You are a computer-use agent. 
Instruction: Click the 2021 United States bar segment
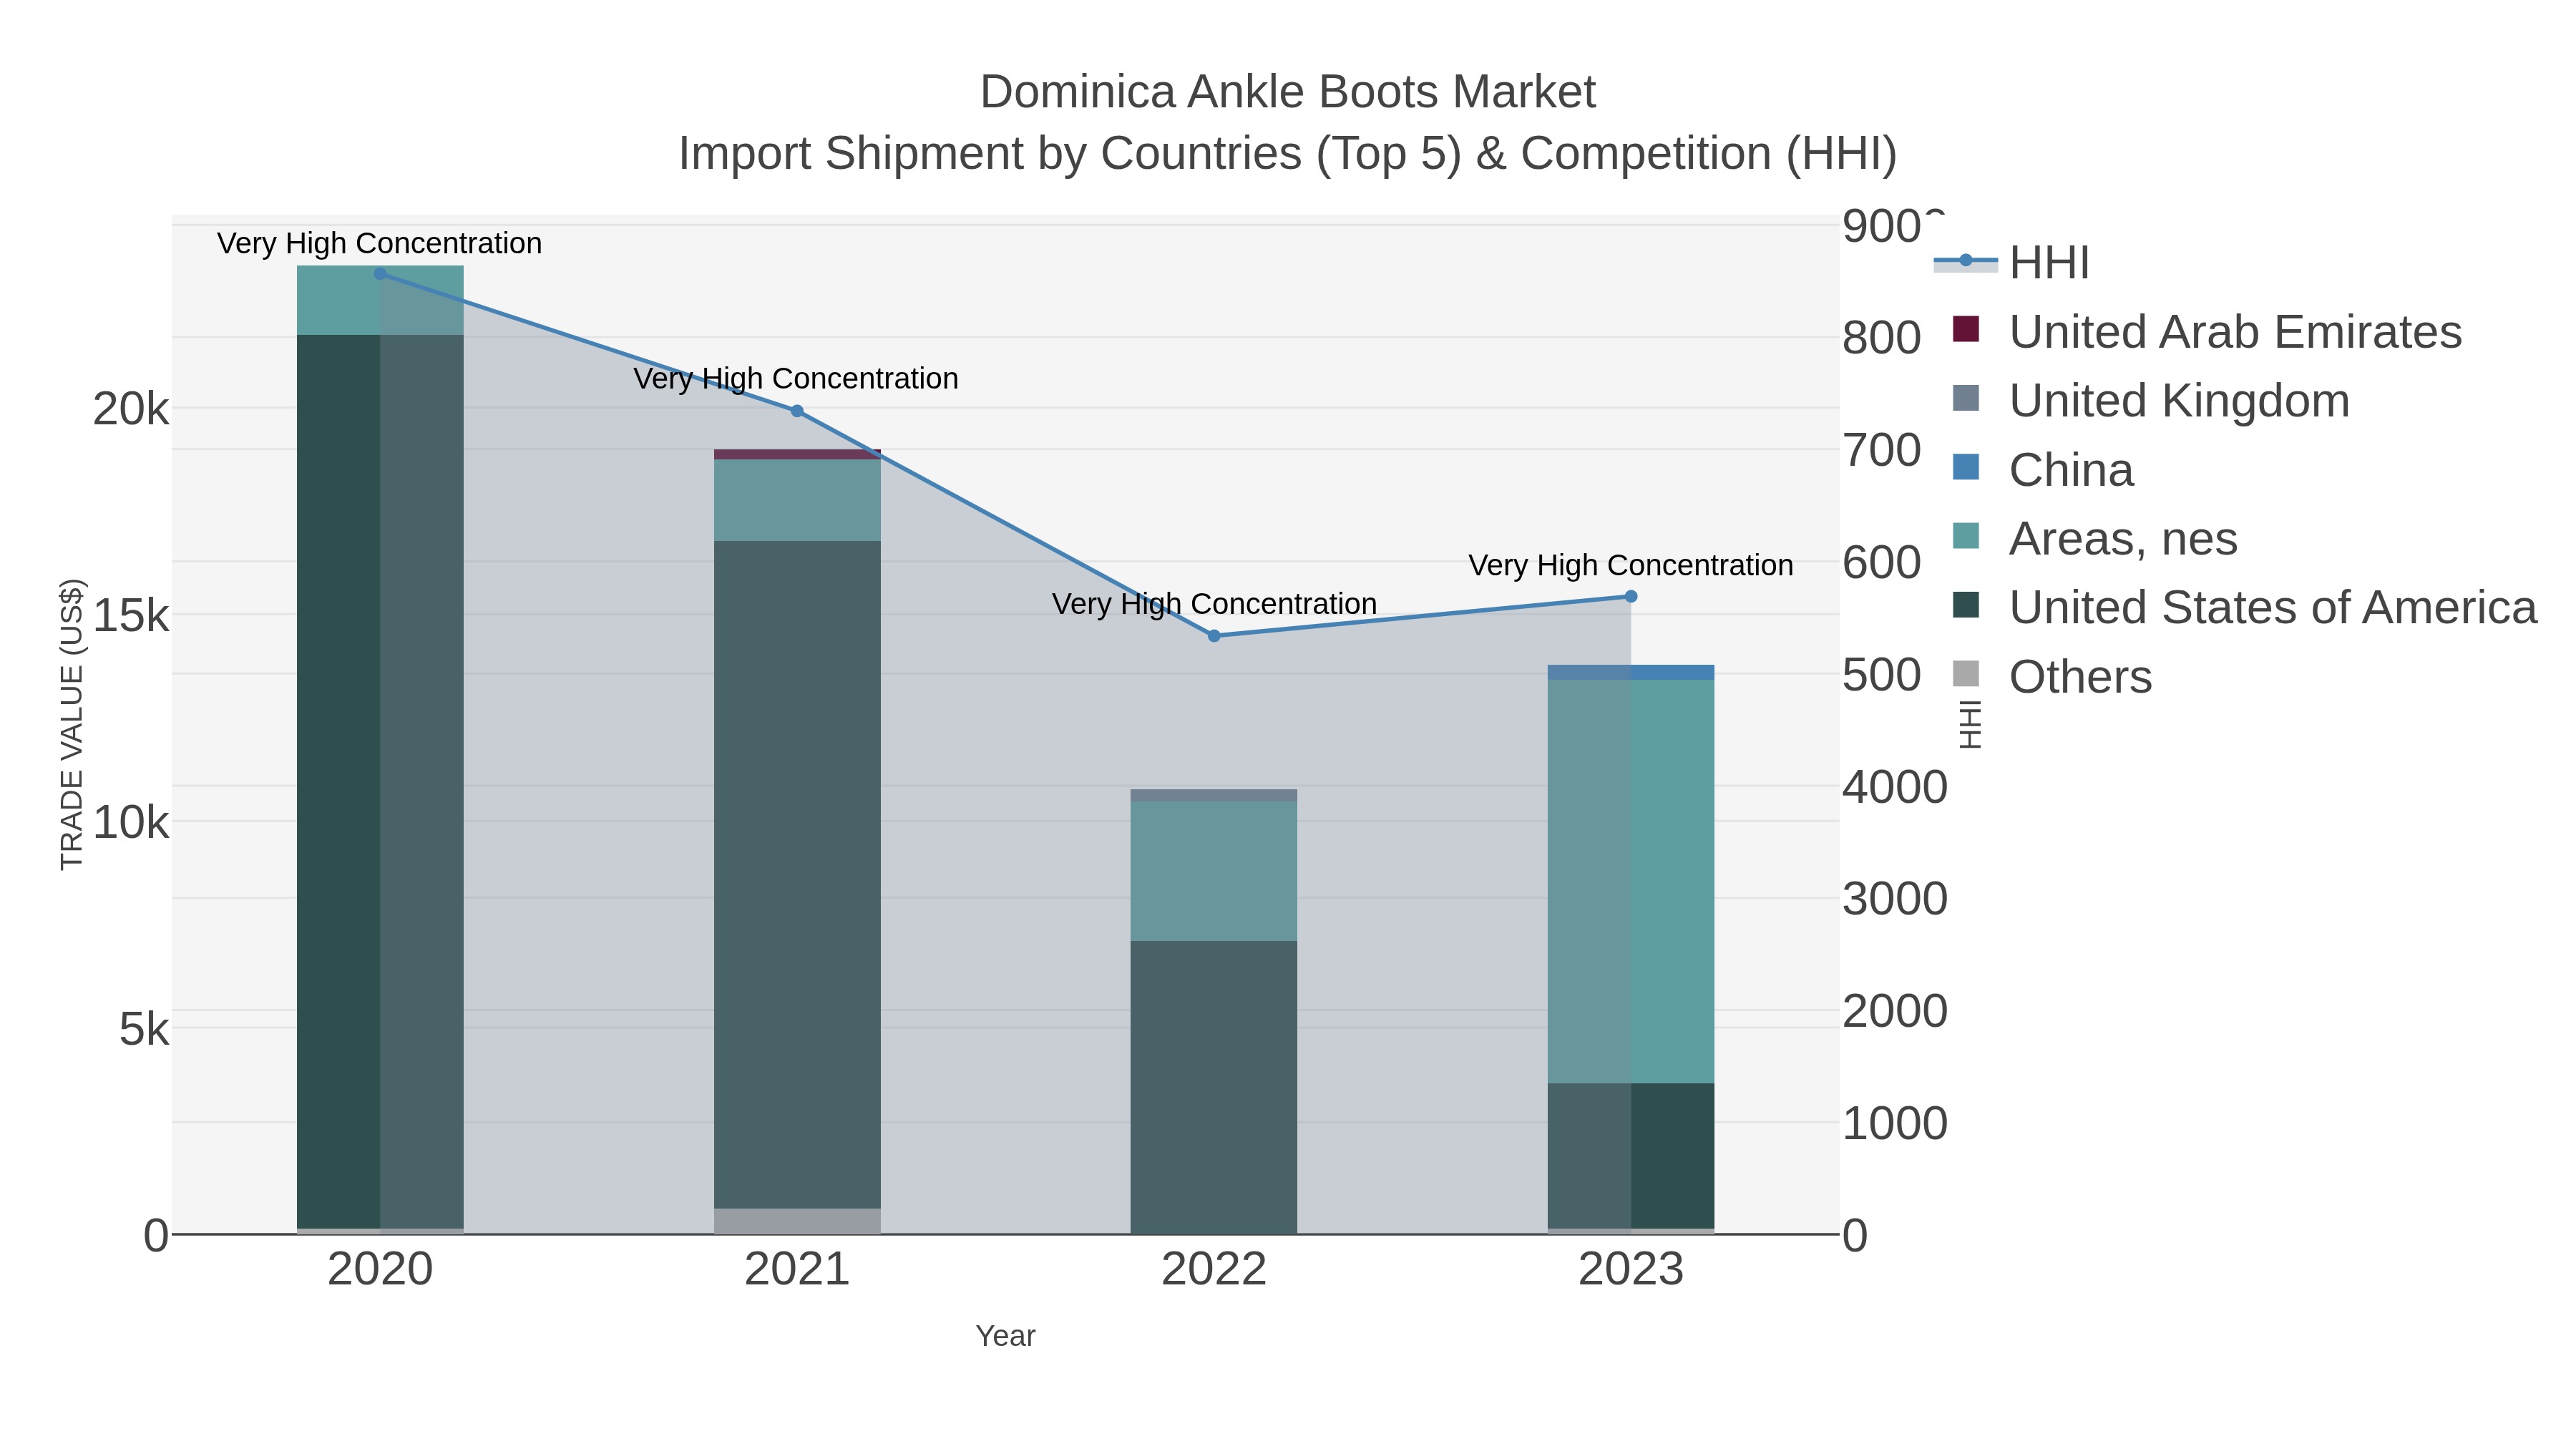click(797, 875)
